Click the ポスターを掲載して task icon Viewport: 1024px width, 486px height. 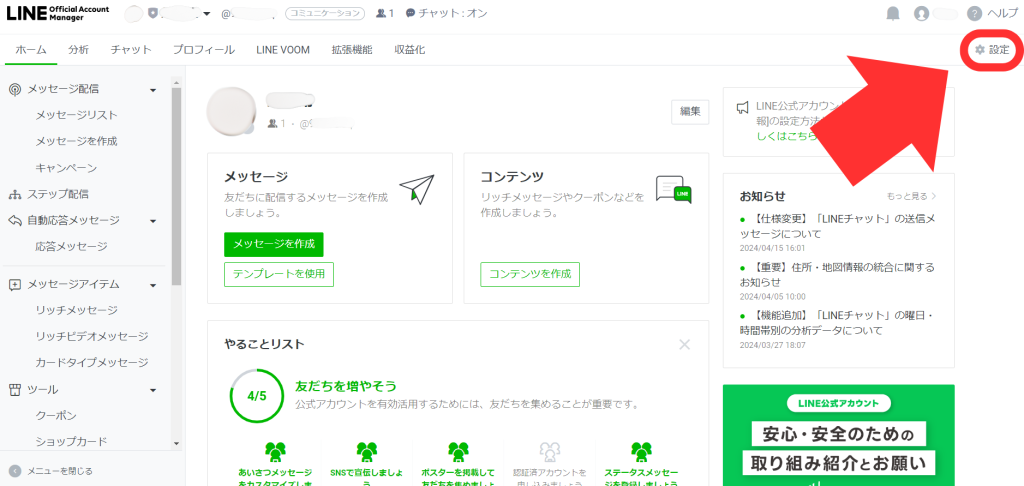(458, 451)
